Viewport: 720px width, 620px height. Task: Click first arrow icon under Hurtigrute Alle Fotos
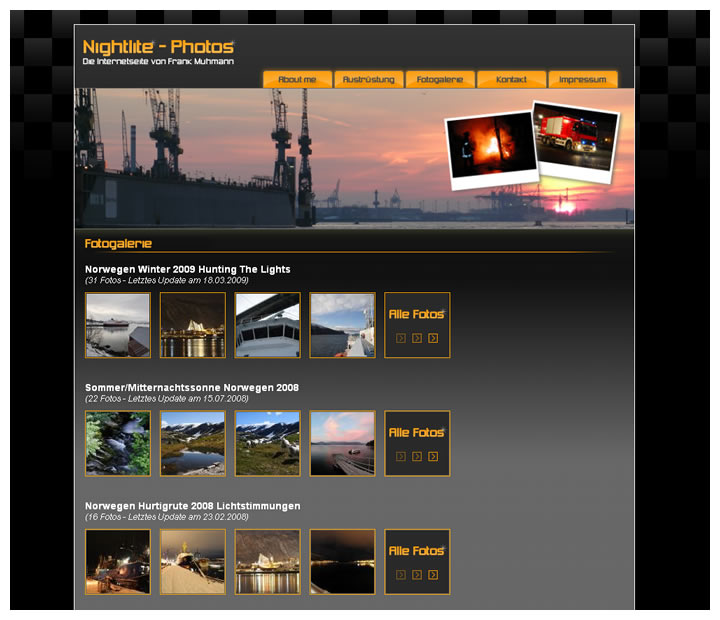tap(401, 575)
